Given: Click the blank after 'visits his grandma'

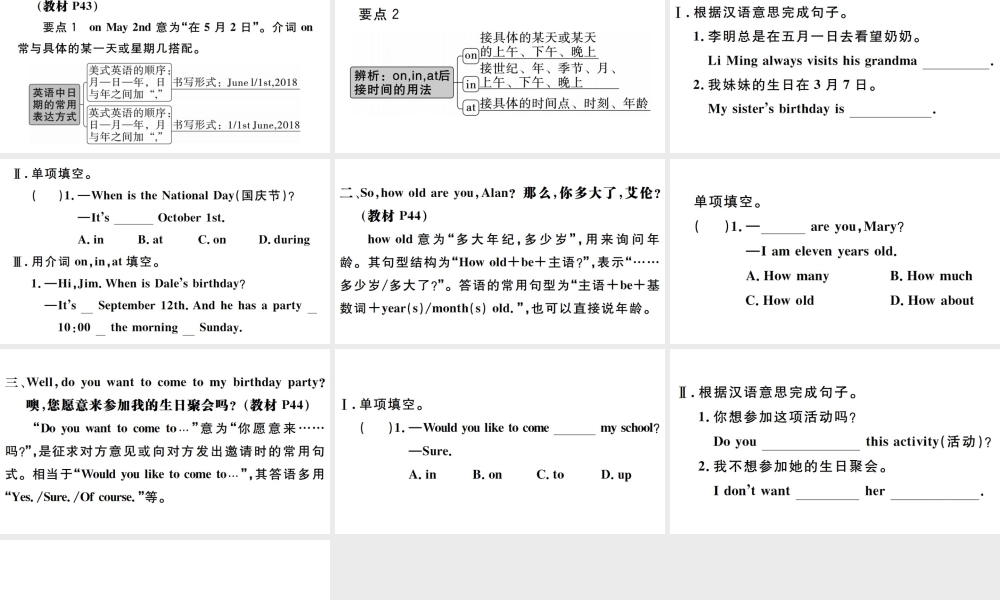Looking at the screenshot, I should tap(956, 62).
